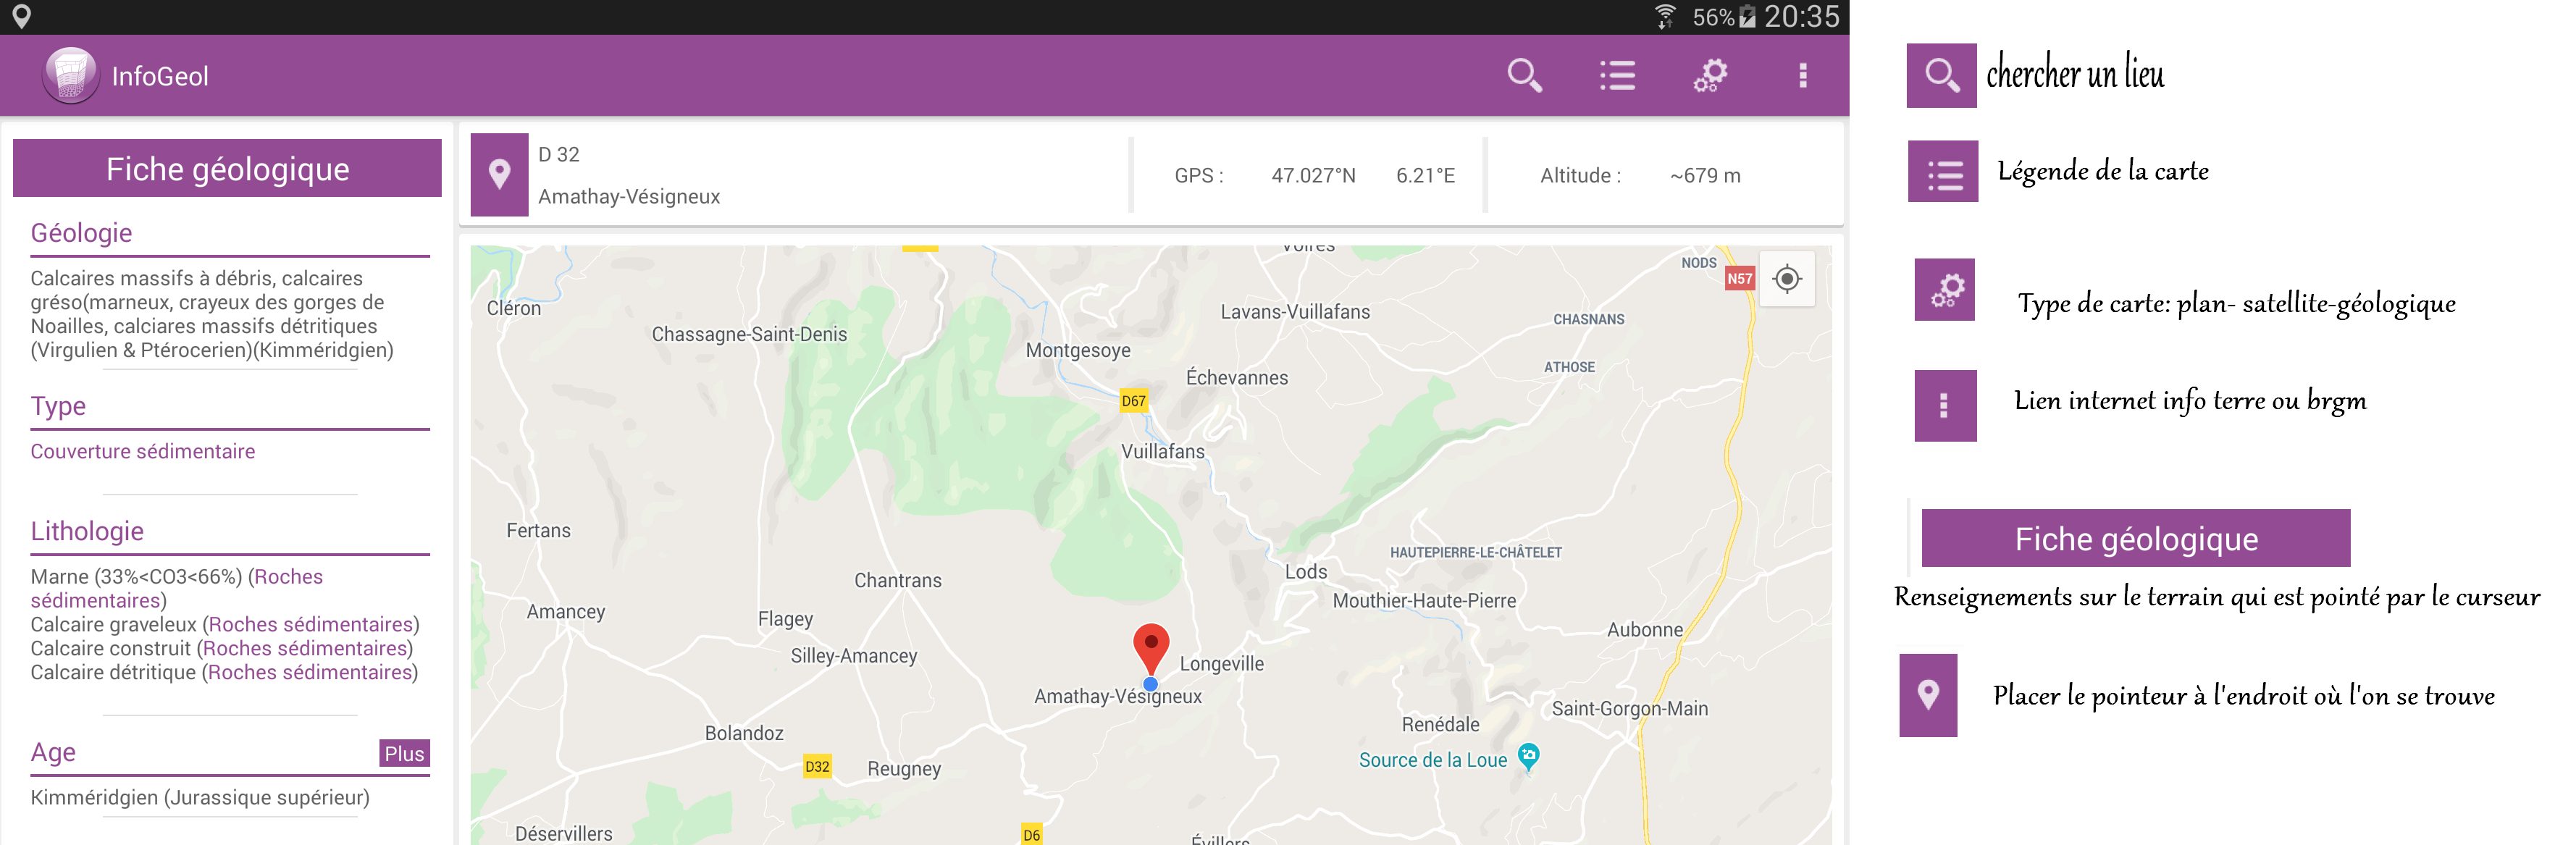Click the help gears icon 'Type de carte'

point(1944,290)
